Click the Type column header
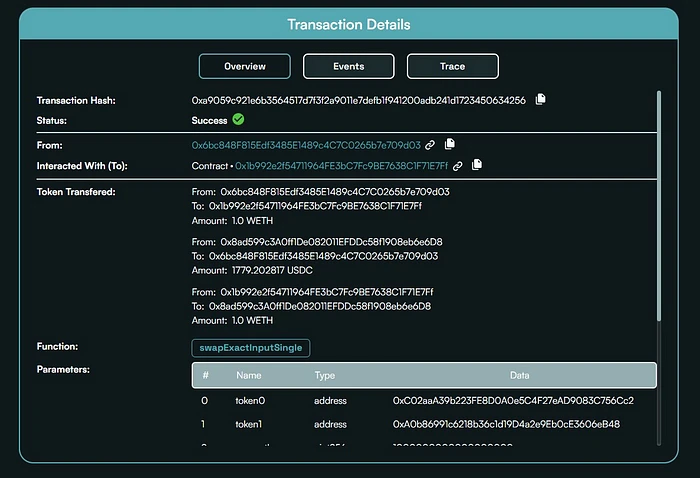 pos(325,375)
